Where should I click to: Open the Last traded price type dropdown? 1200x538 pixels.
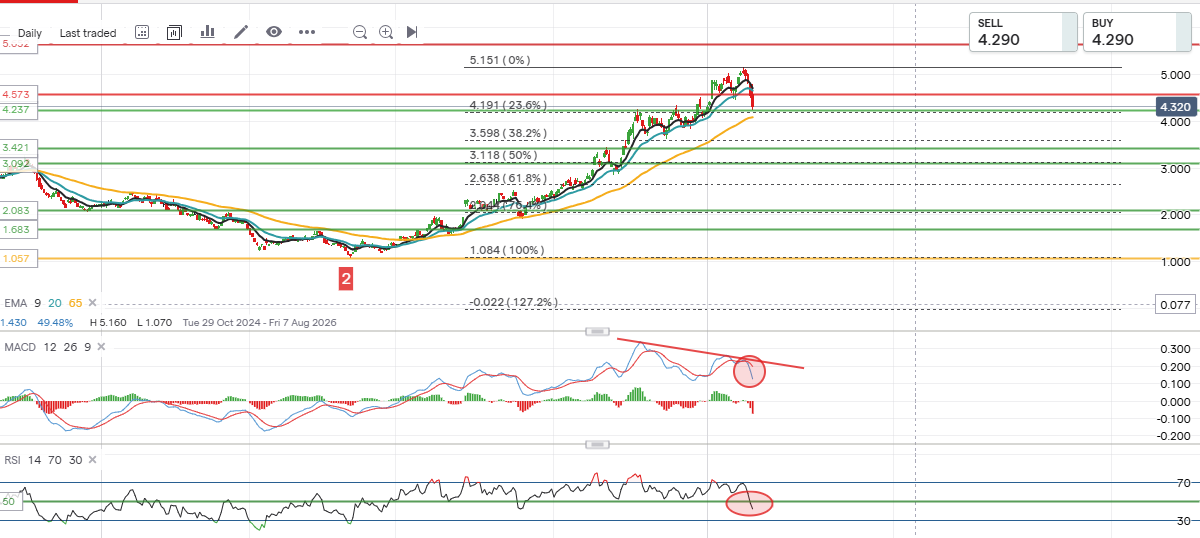tap(88, 33)
